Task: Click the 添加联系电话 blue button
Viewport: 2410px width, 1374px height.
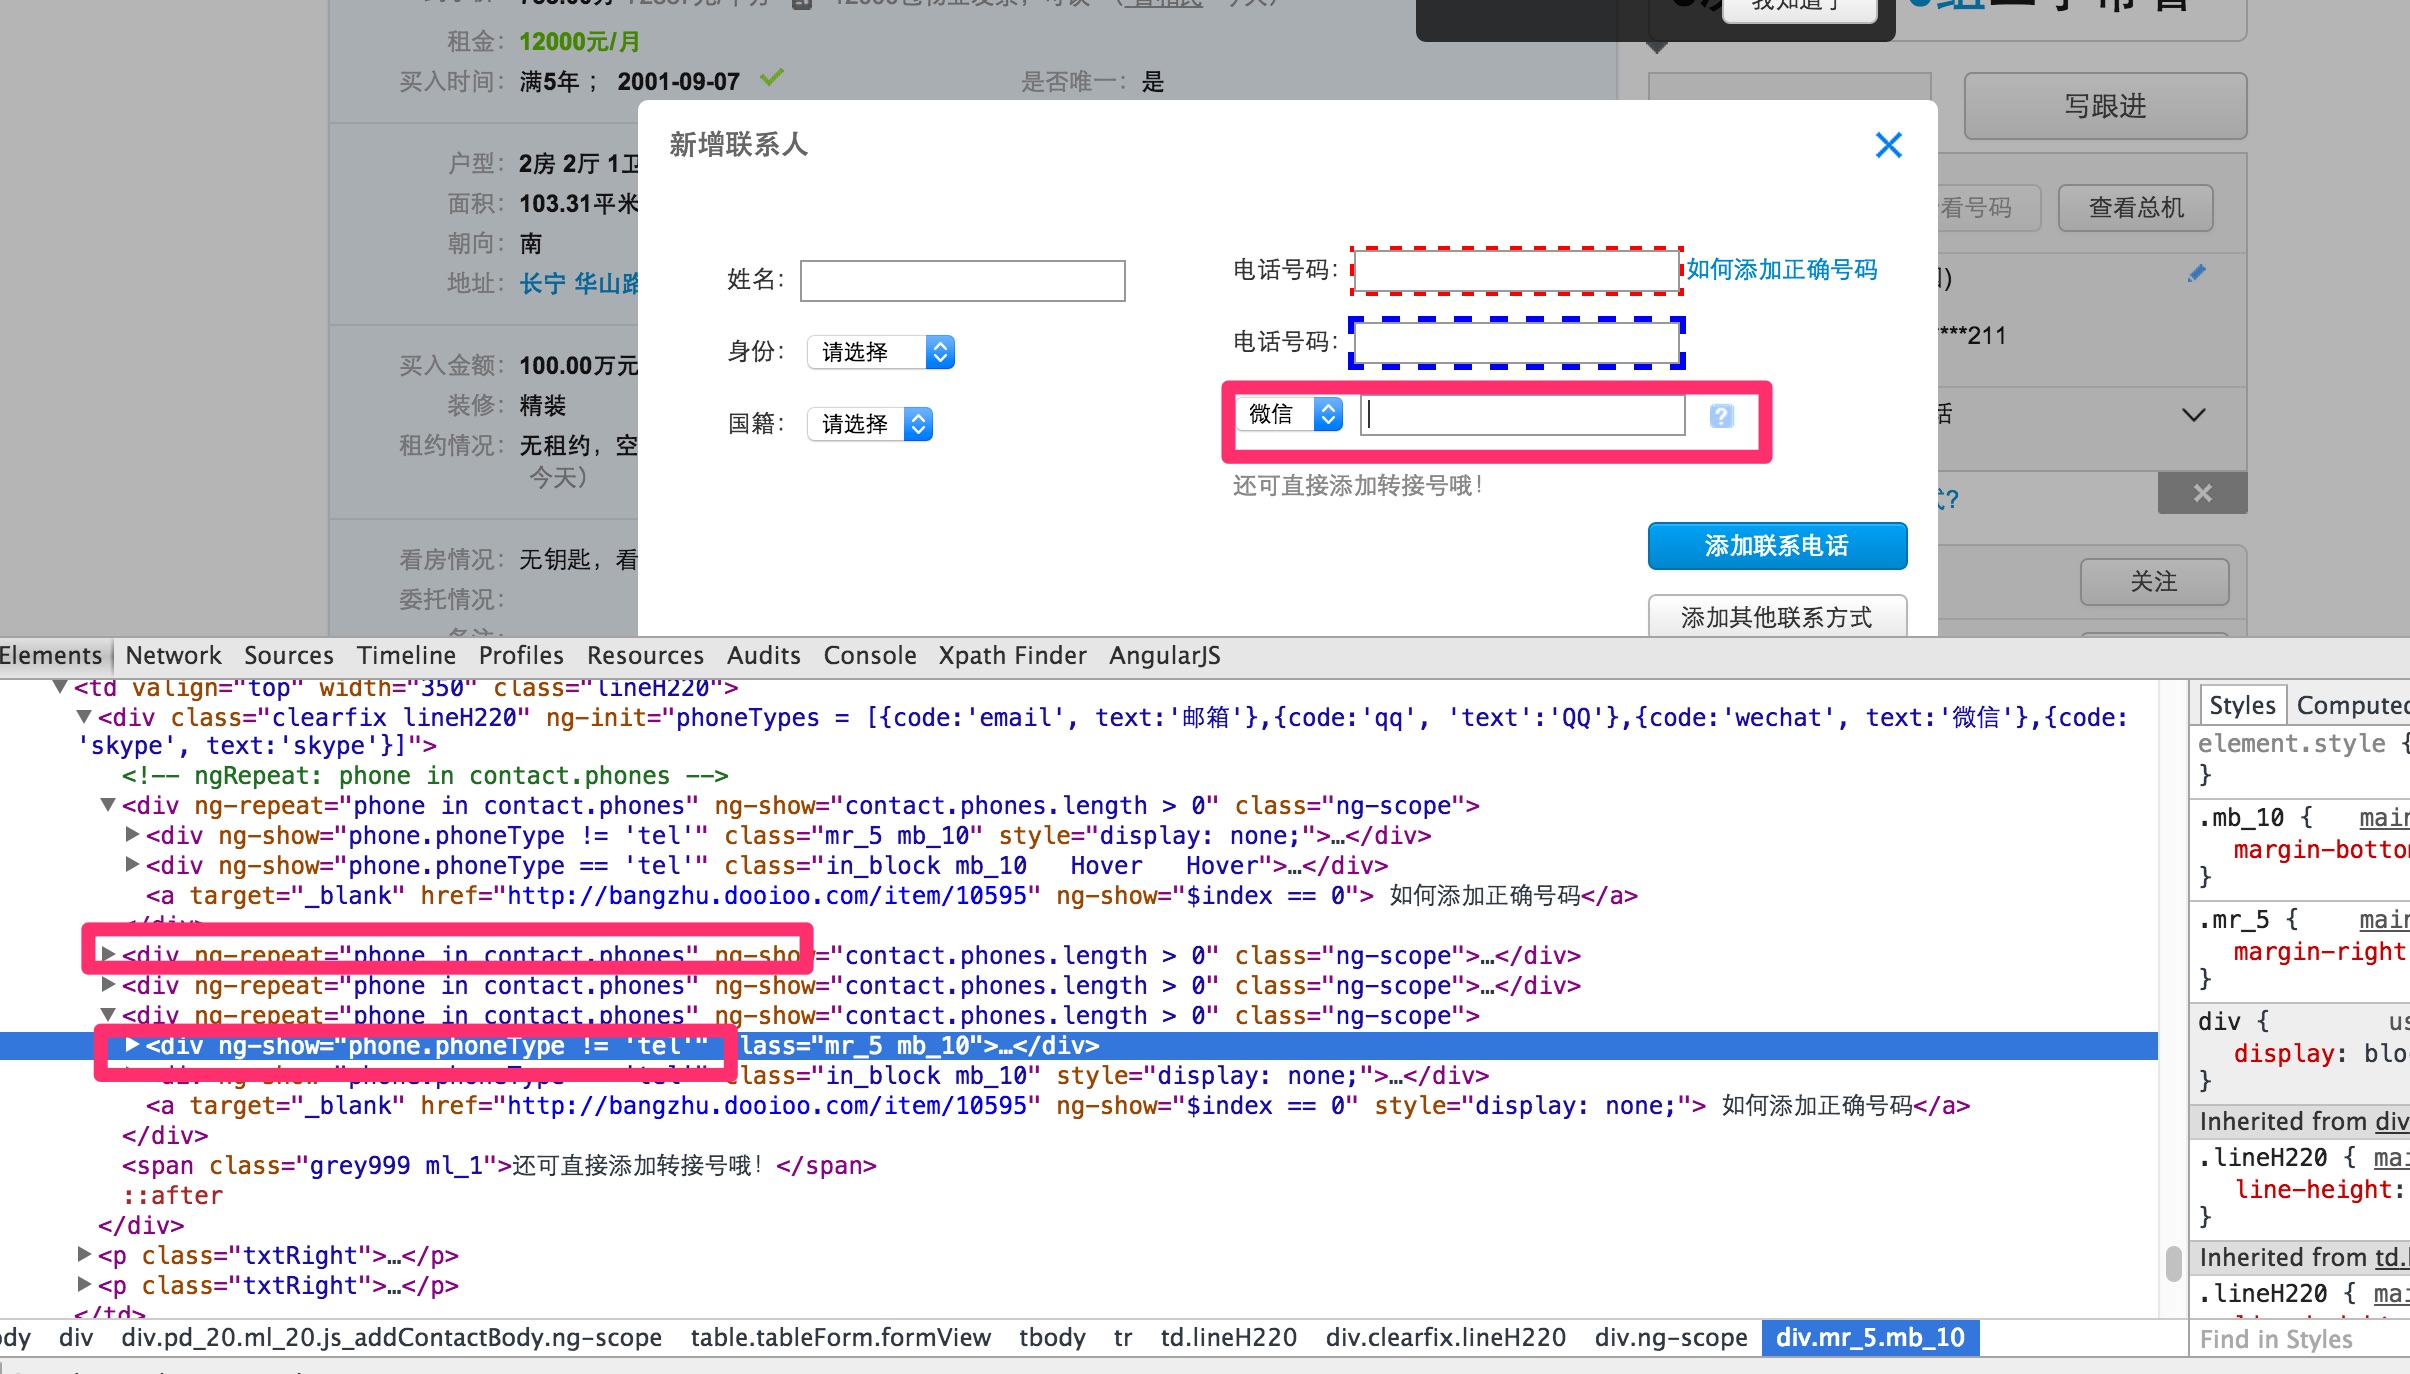Action: (1777, 546)
